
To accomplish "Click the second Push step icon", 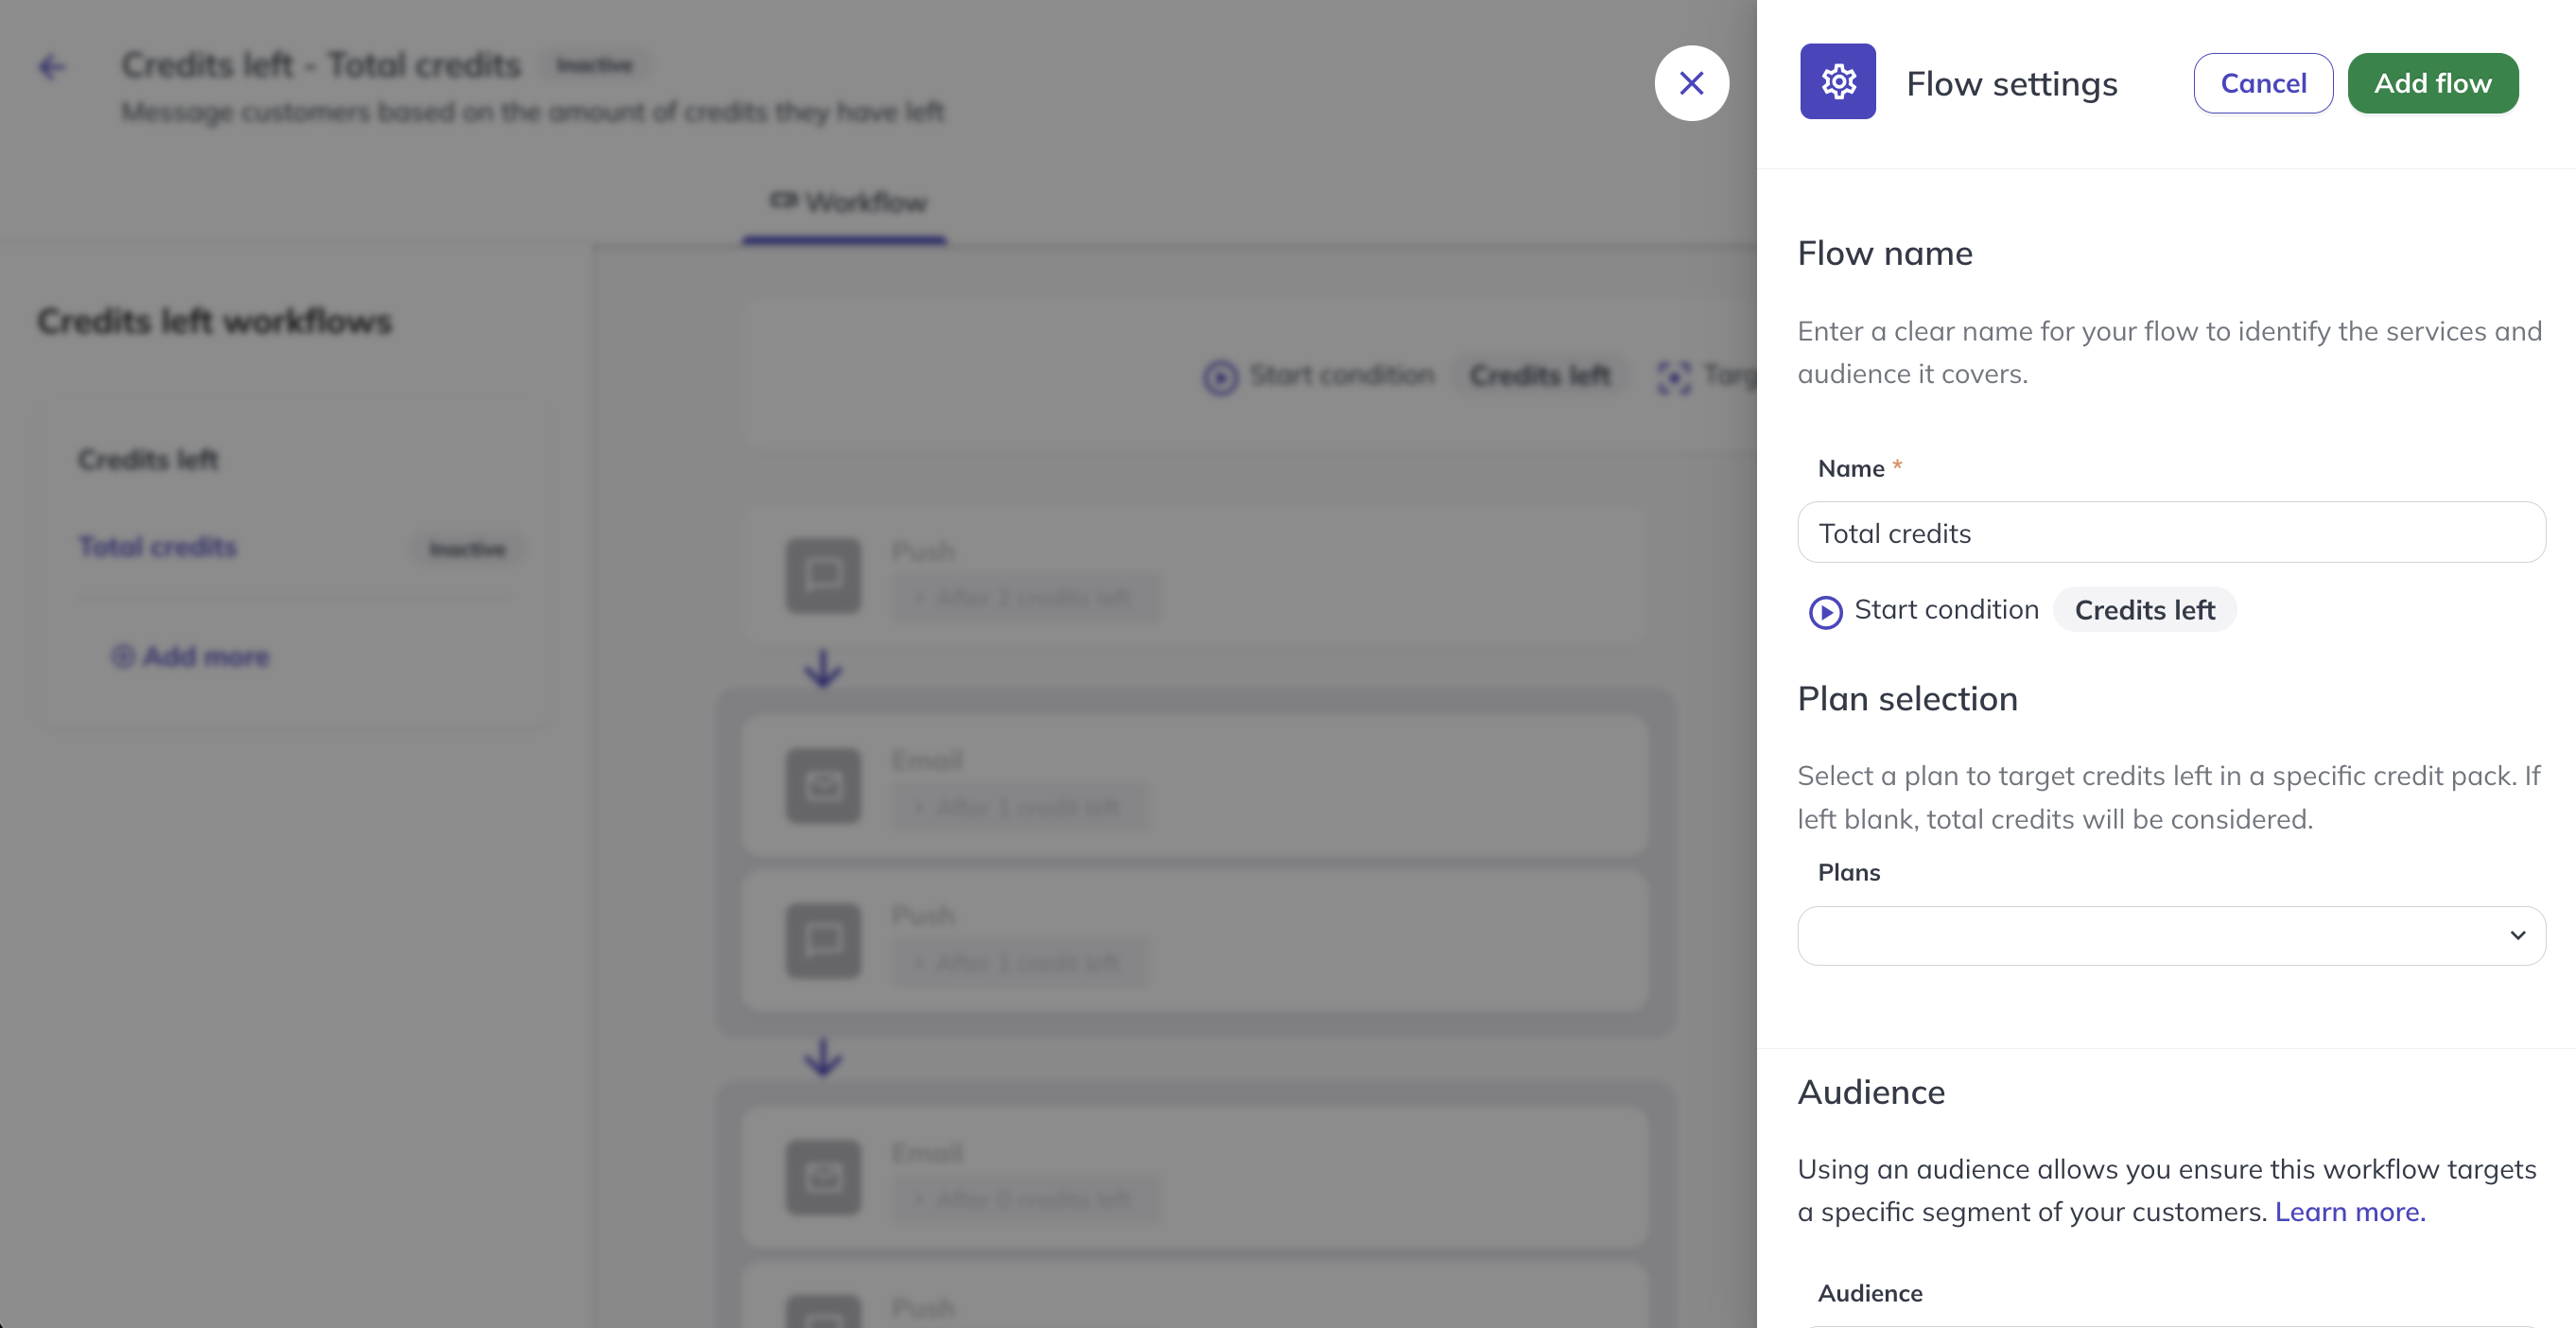I will click(823, 941).
